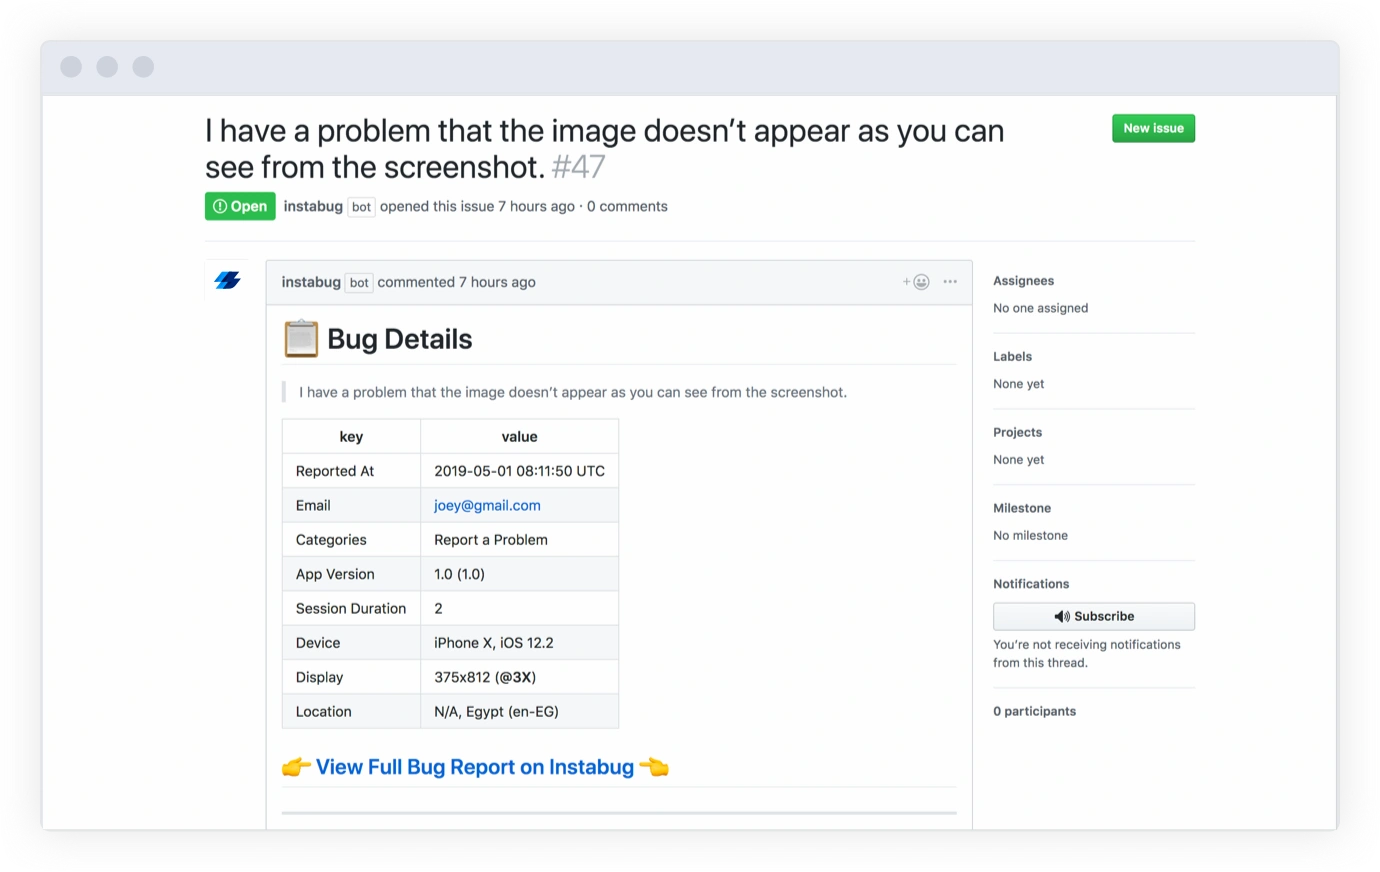The width and height of the screenshot is (1380, 872).
Task: Click the Subscribe notifications button
Action: pos(1094,616)
